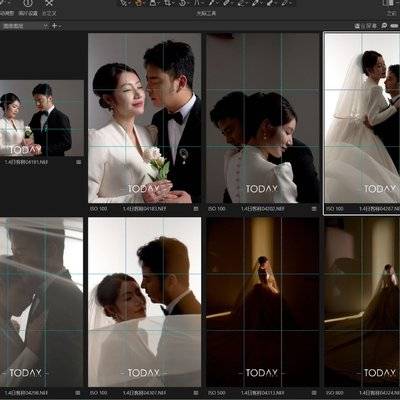Click the adjustments icon beside file 04307.NEF
The height and width of the screenshot is (400, 400).
tap(196, 393)
